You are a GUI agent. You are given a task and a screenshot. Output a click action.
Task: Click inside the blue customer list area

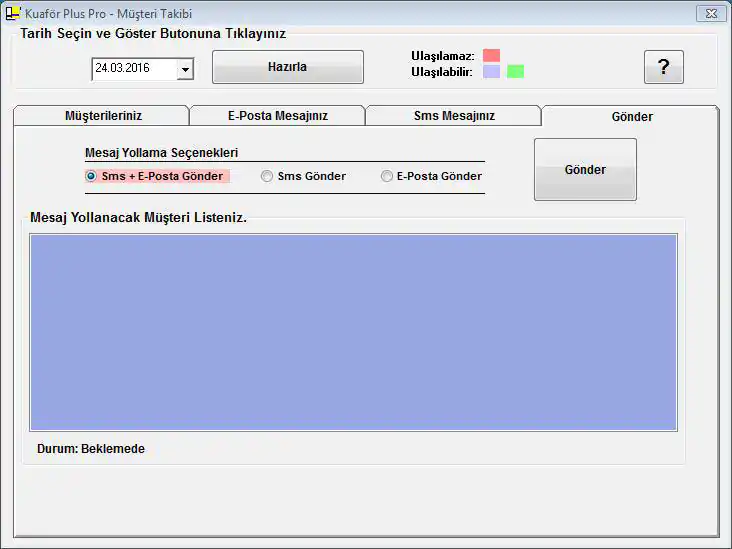(x=353, y=332)
